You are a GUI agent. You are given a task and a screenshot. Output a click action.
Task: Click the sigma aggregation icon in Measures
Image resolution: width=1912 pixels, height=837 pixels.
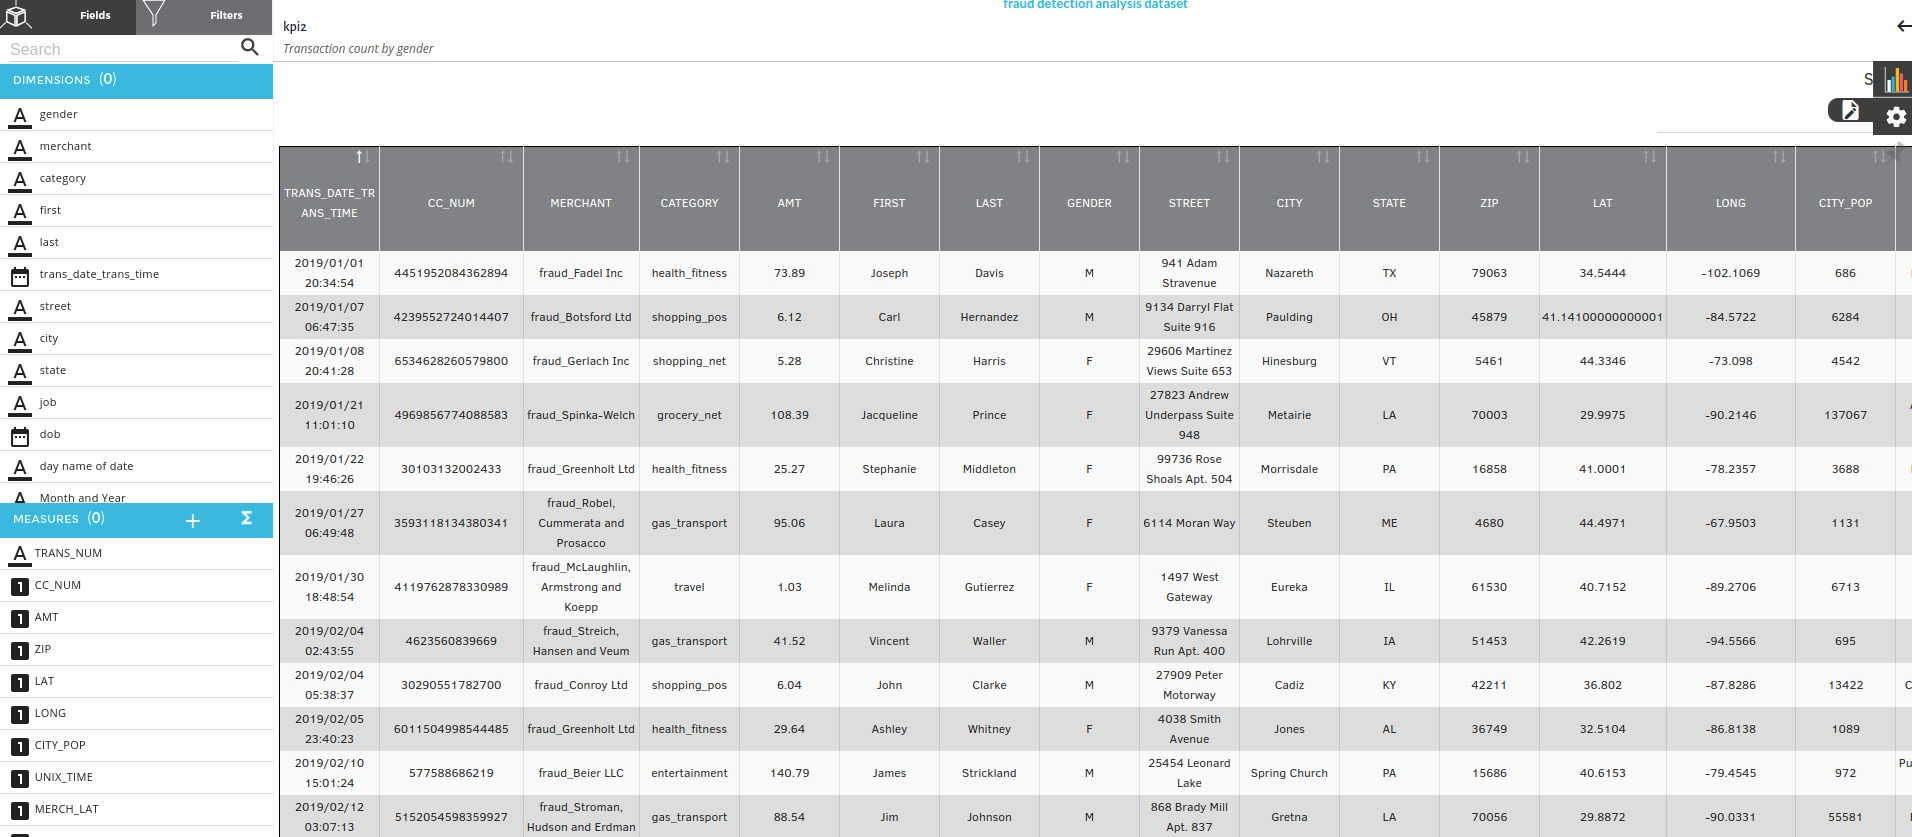(246, 518)
